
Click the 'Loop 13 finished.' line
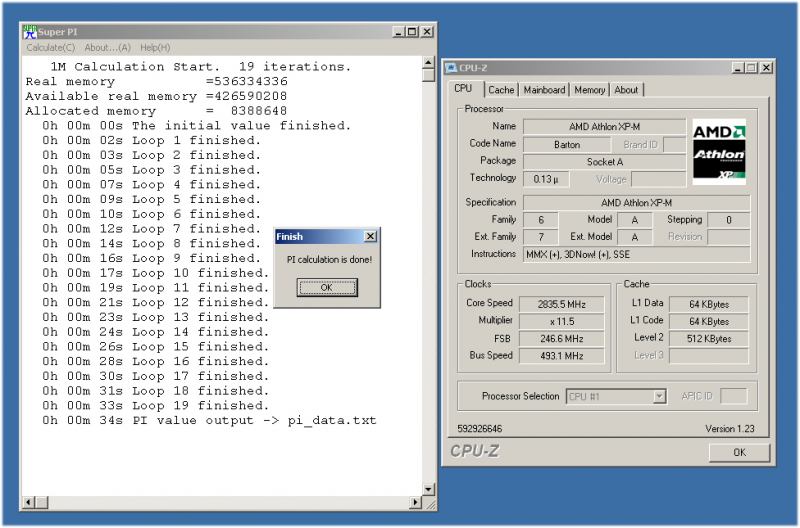(155, 317)
